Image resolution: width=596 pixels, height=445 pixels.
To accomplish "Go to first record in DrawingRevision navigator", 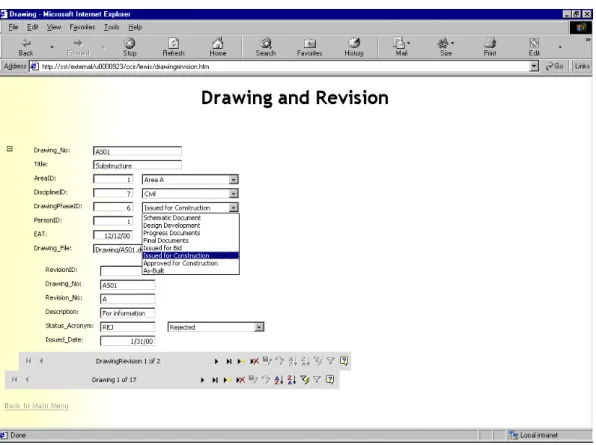I will tap(29, 361).
